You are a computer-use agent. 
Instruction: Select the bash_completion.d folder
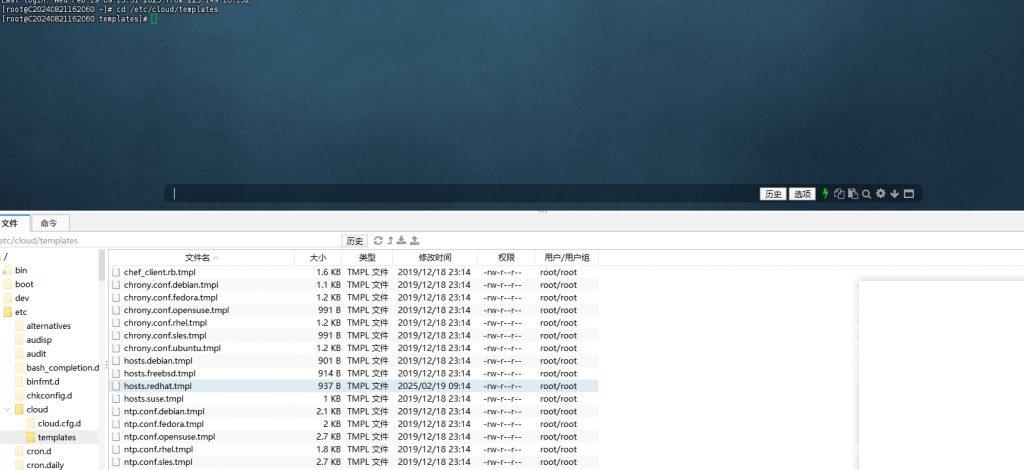(x=63, y=368)
